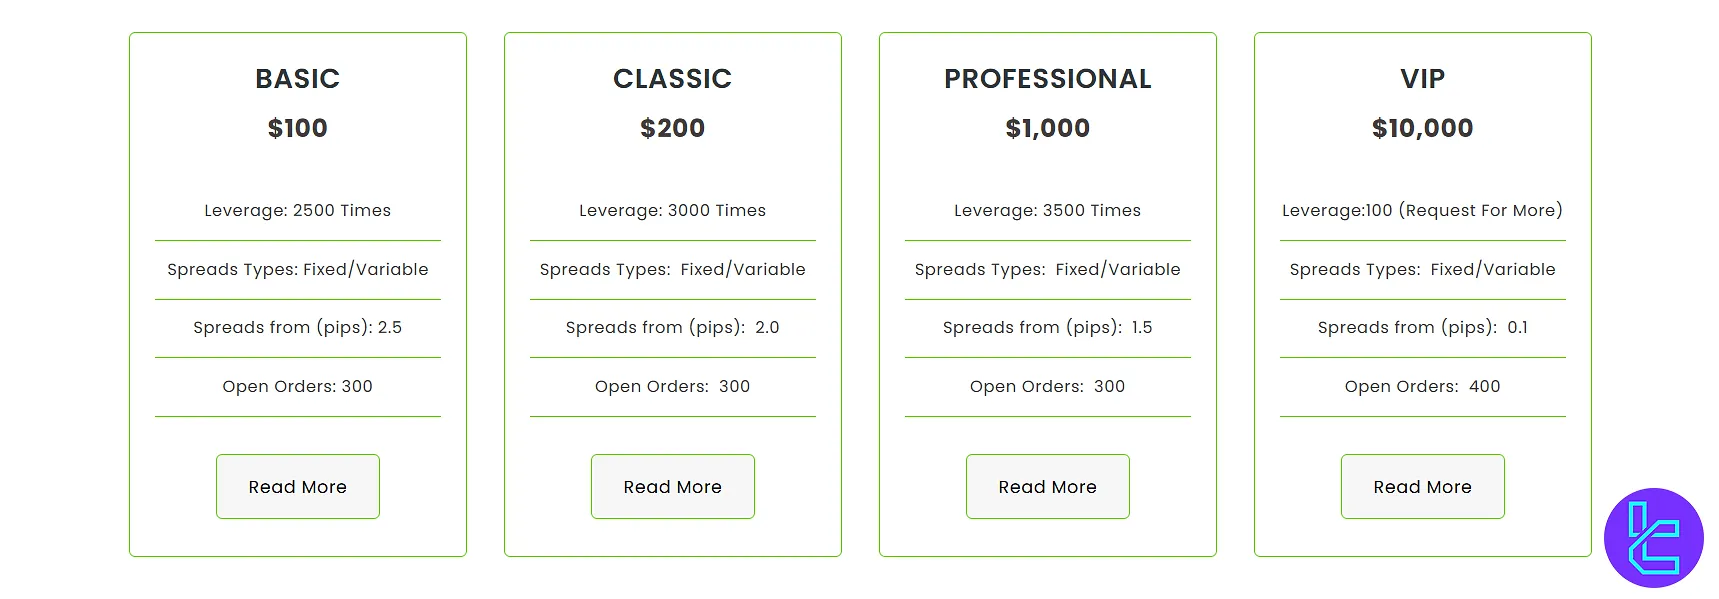
Task: Open the PROFESSIONAL plan Read More link
Action: [x=1047, y=487]
